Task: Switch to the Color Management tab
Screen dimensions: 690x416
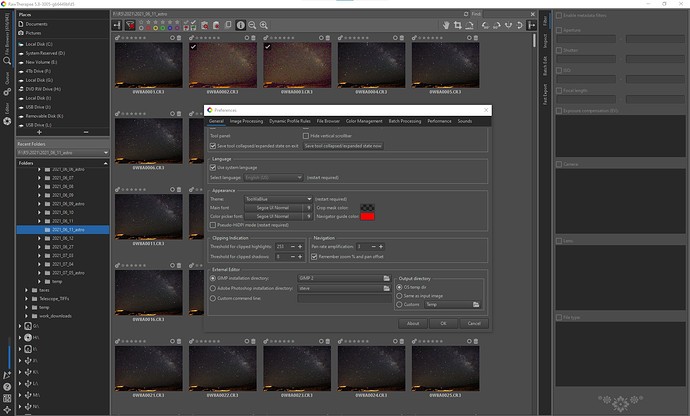Action: [362, 121]
